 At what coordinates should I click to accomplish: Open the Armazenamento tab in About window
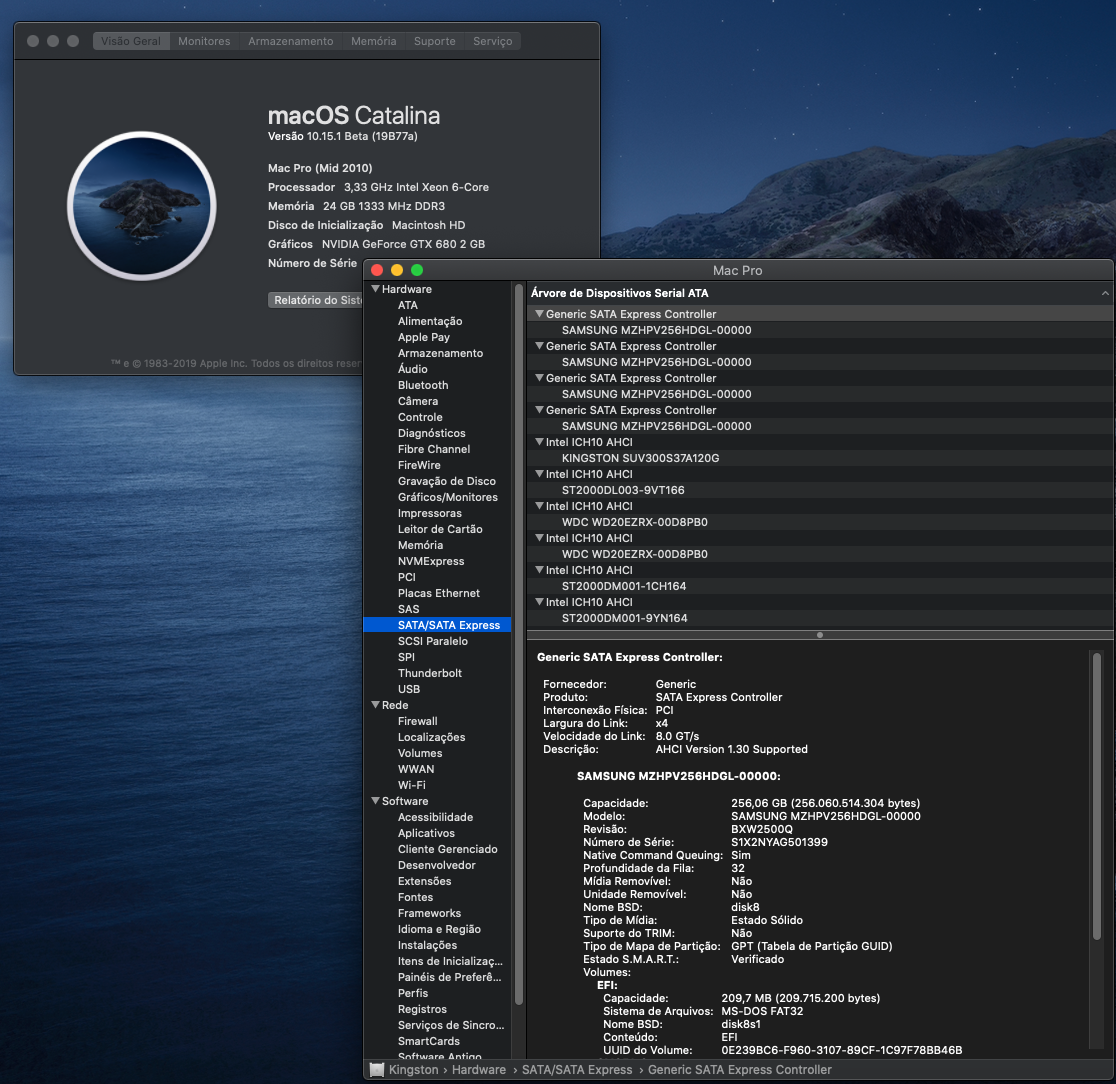tap(290, 41)
